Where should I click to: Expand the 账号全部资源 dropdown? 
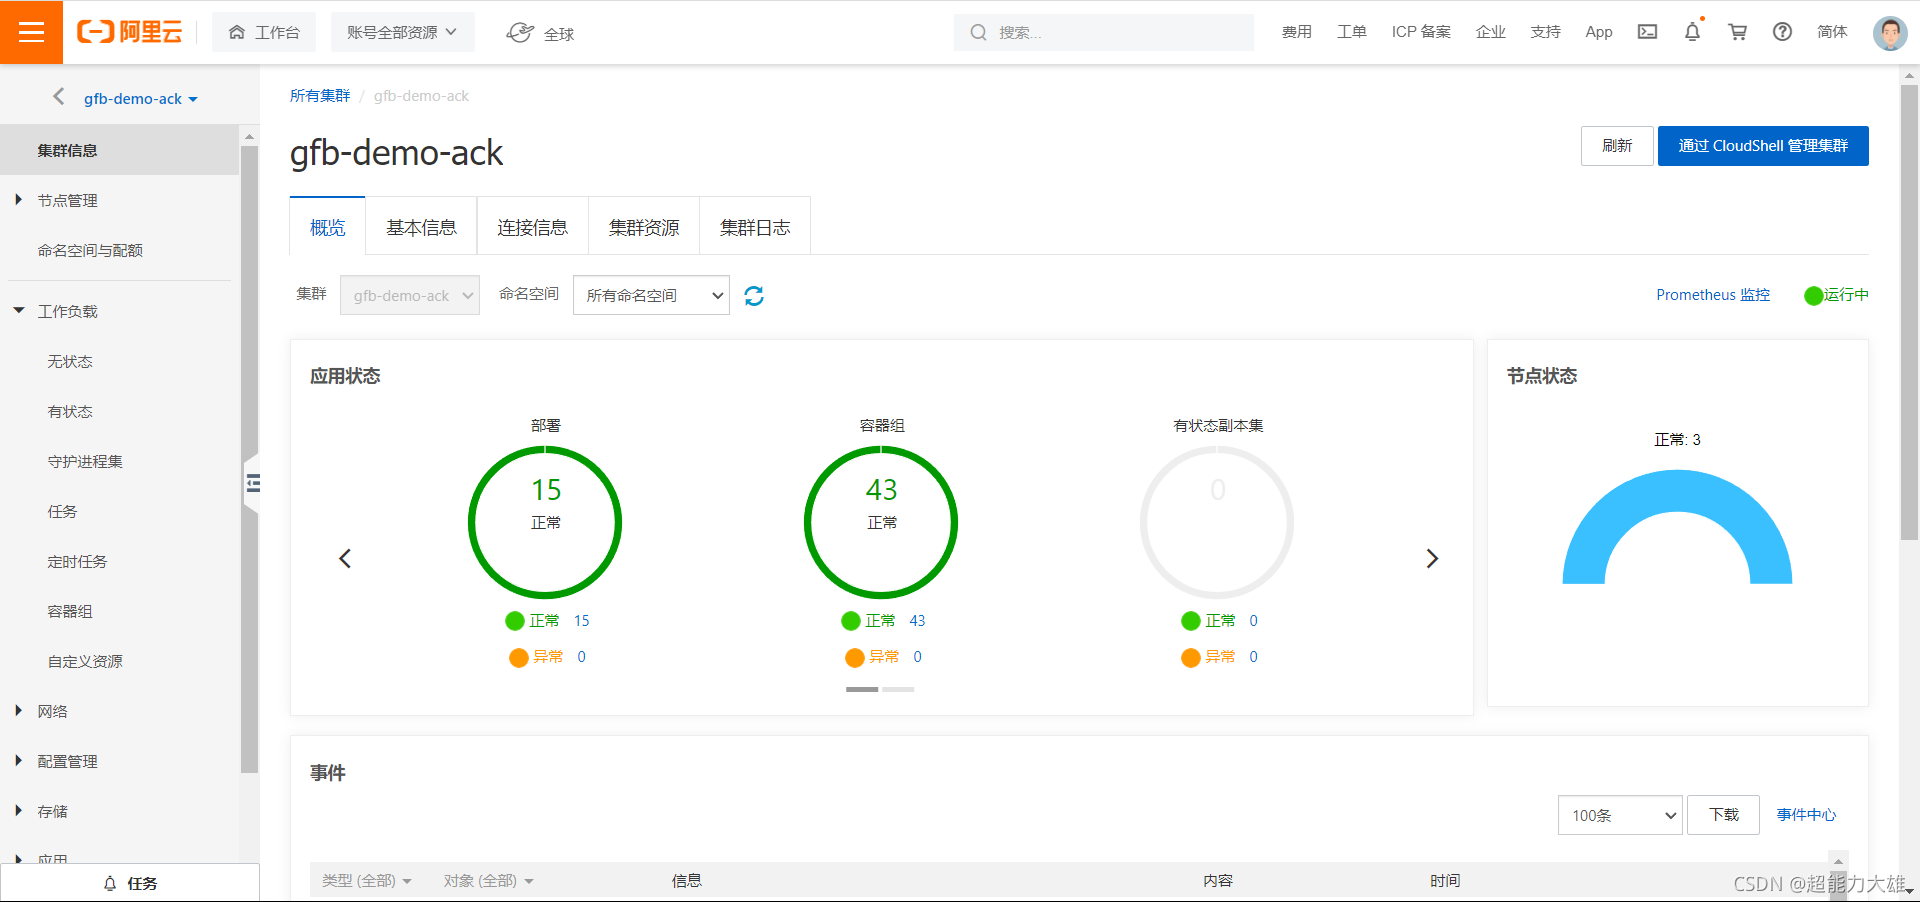tap(402, 32)
